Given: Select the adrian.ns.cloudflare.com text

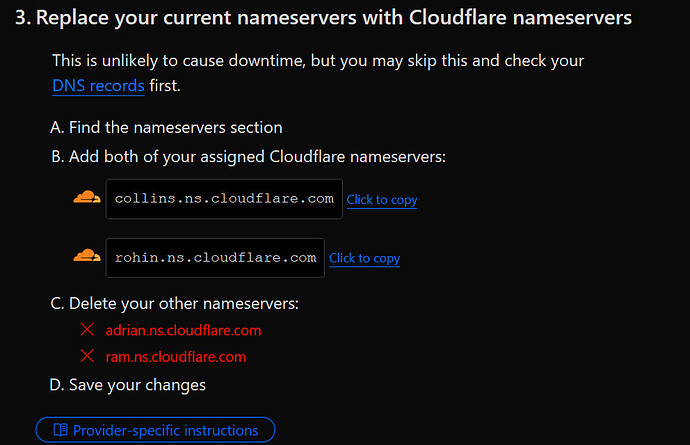Looking at the screenshot, I should tap(184, 330).
